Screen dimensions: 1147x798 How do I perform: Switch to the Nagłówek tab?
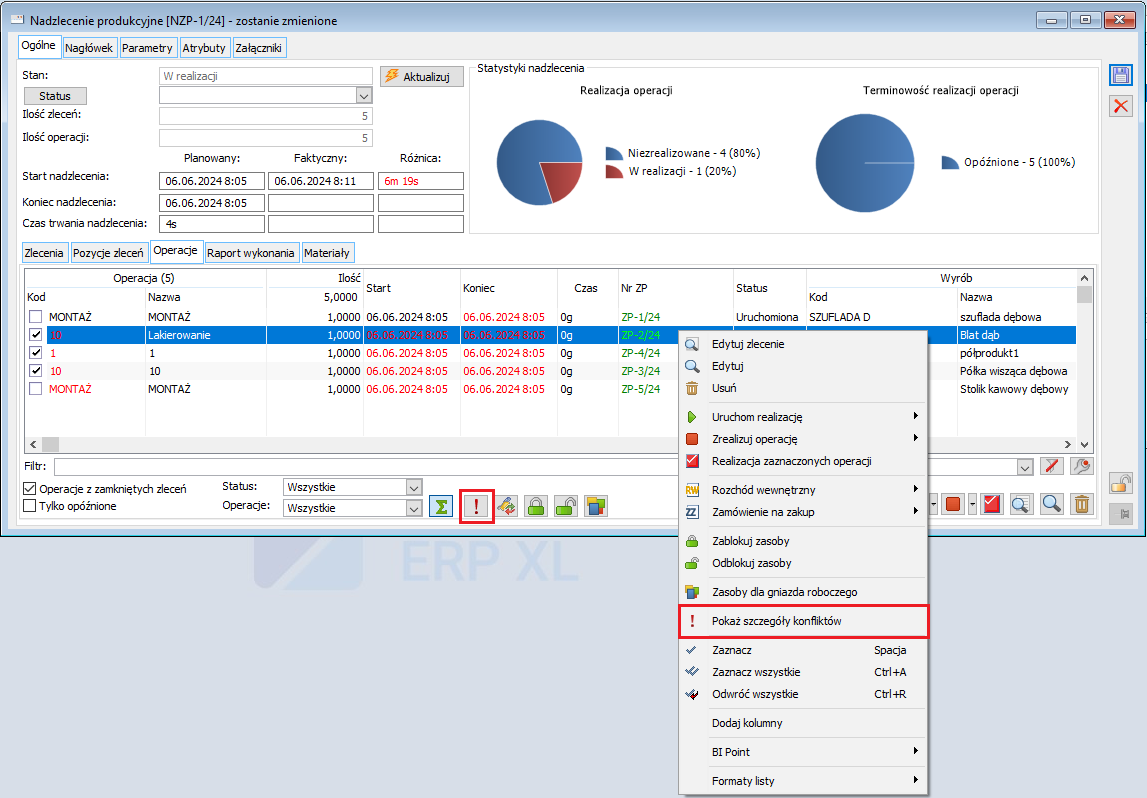coord(89,48)
